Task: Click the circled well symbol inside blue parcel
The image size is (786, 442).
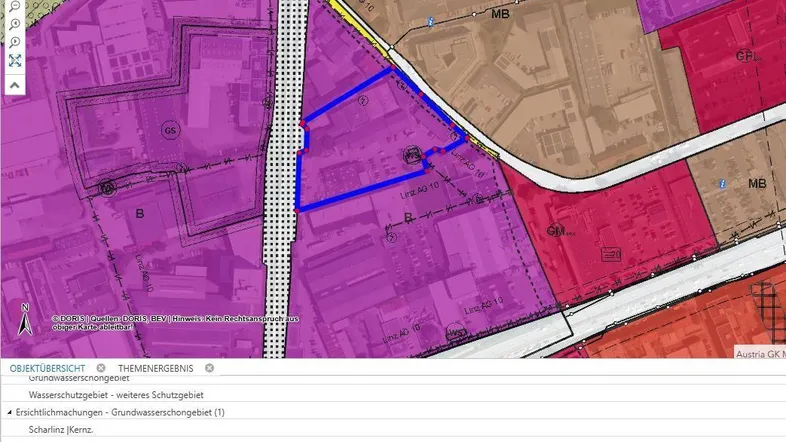Action: (412, 155)
